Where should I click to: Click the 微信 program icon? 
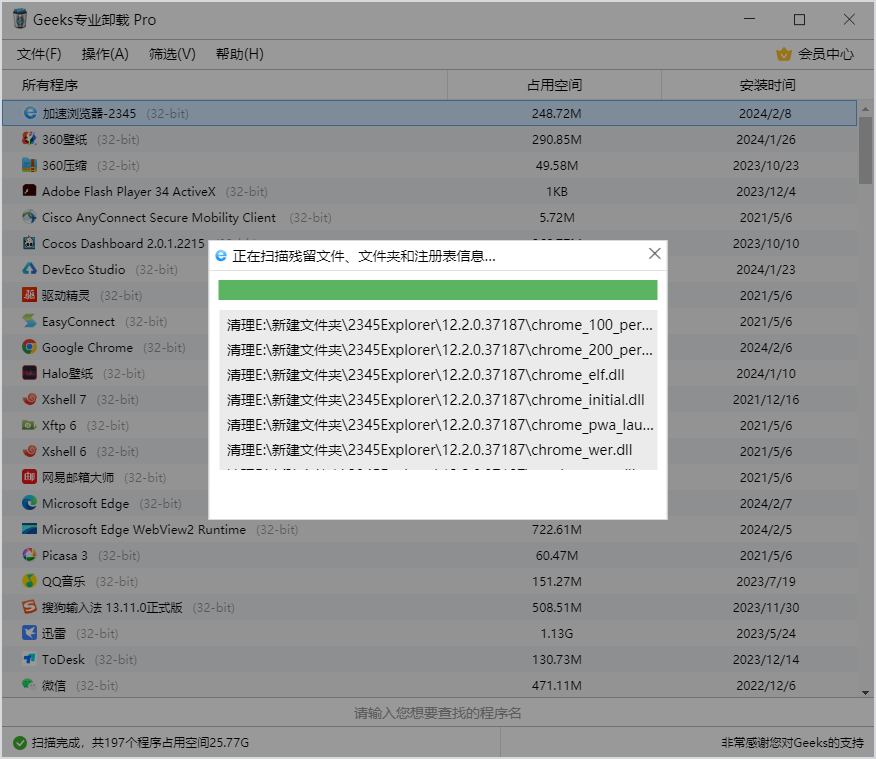coord(29,685)
